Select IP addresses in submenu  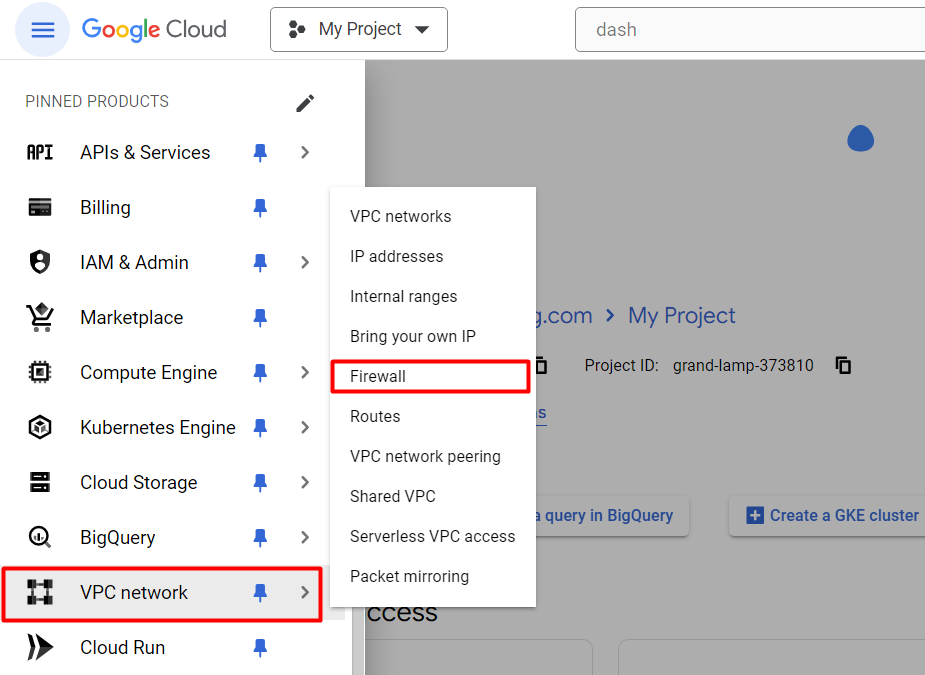[x=432, y=257]
